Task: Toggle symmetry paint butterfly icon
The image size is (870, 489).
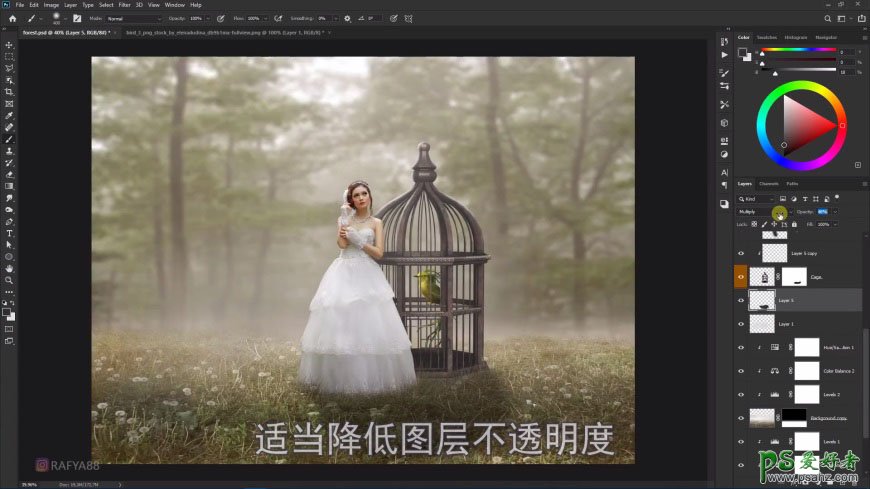Action: coord(408,18)
